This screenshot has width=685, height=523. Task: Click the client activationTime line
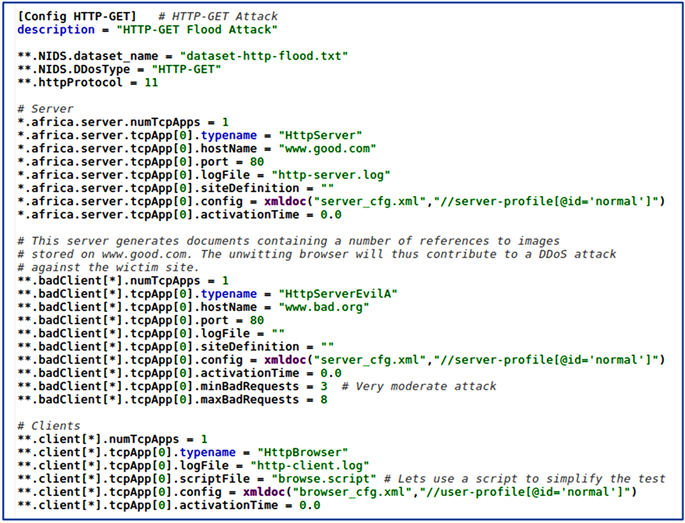(169, 505)
